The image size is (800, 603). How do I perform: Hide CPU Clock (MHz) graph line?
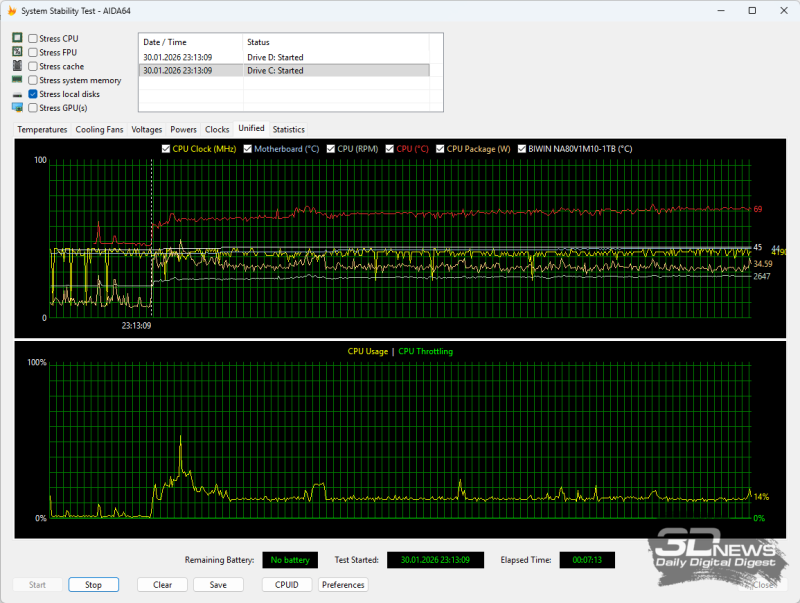coord(166,149)
